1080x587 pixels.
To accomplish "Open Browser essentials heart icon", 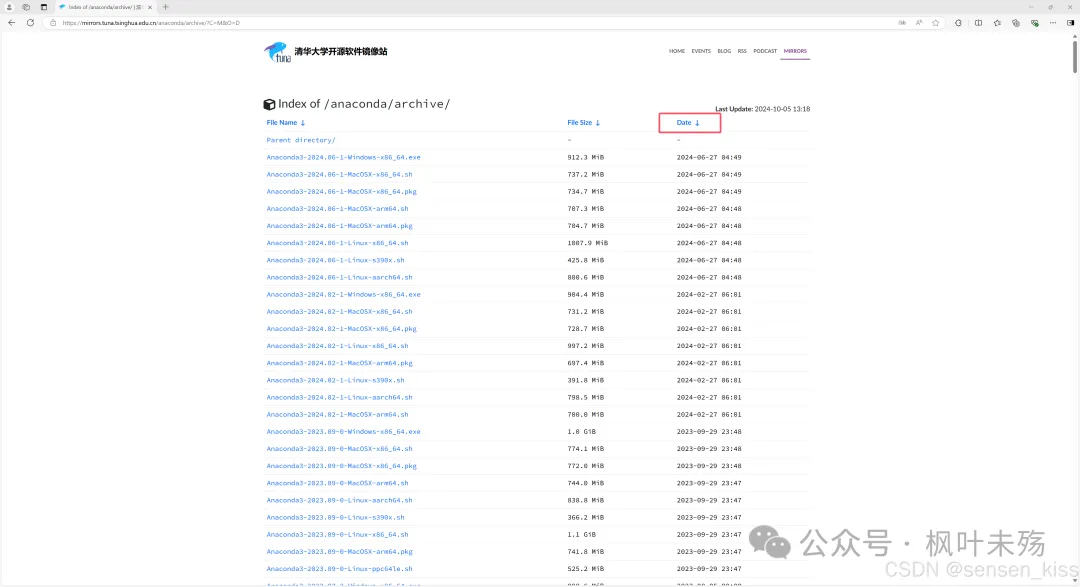I will (1035, 23).
